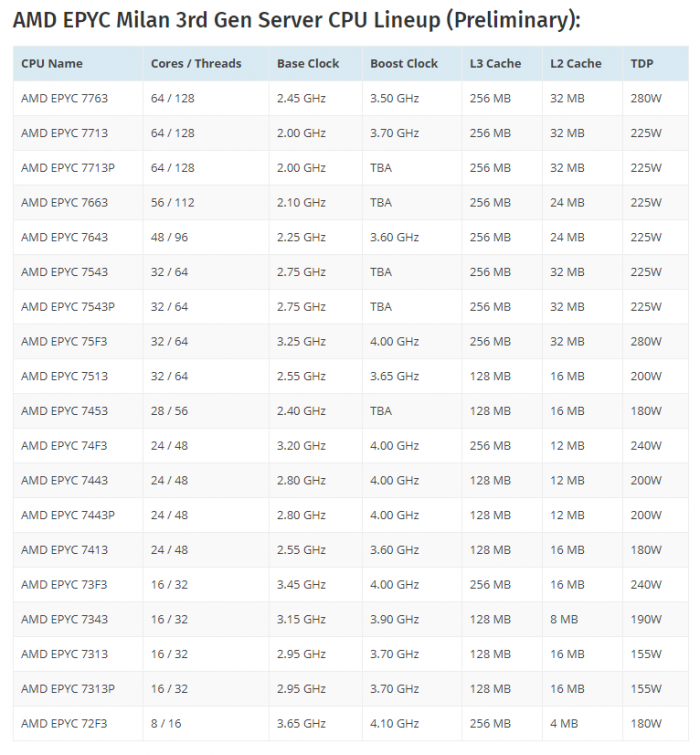Click the TBA boost clock for EPYC 7453
Screen dimensions: 700x755
tap(381, 411)
